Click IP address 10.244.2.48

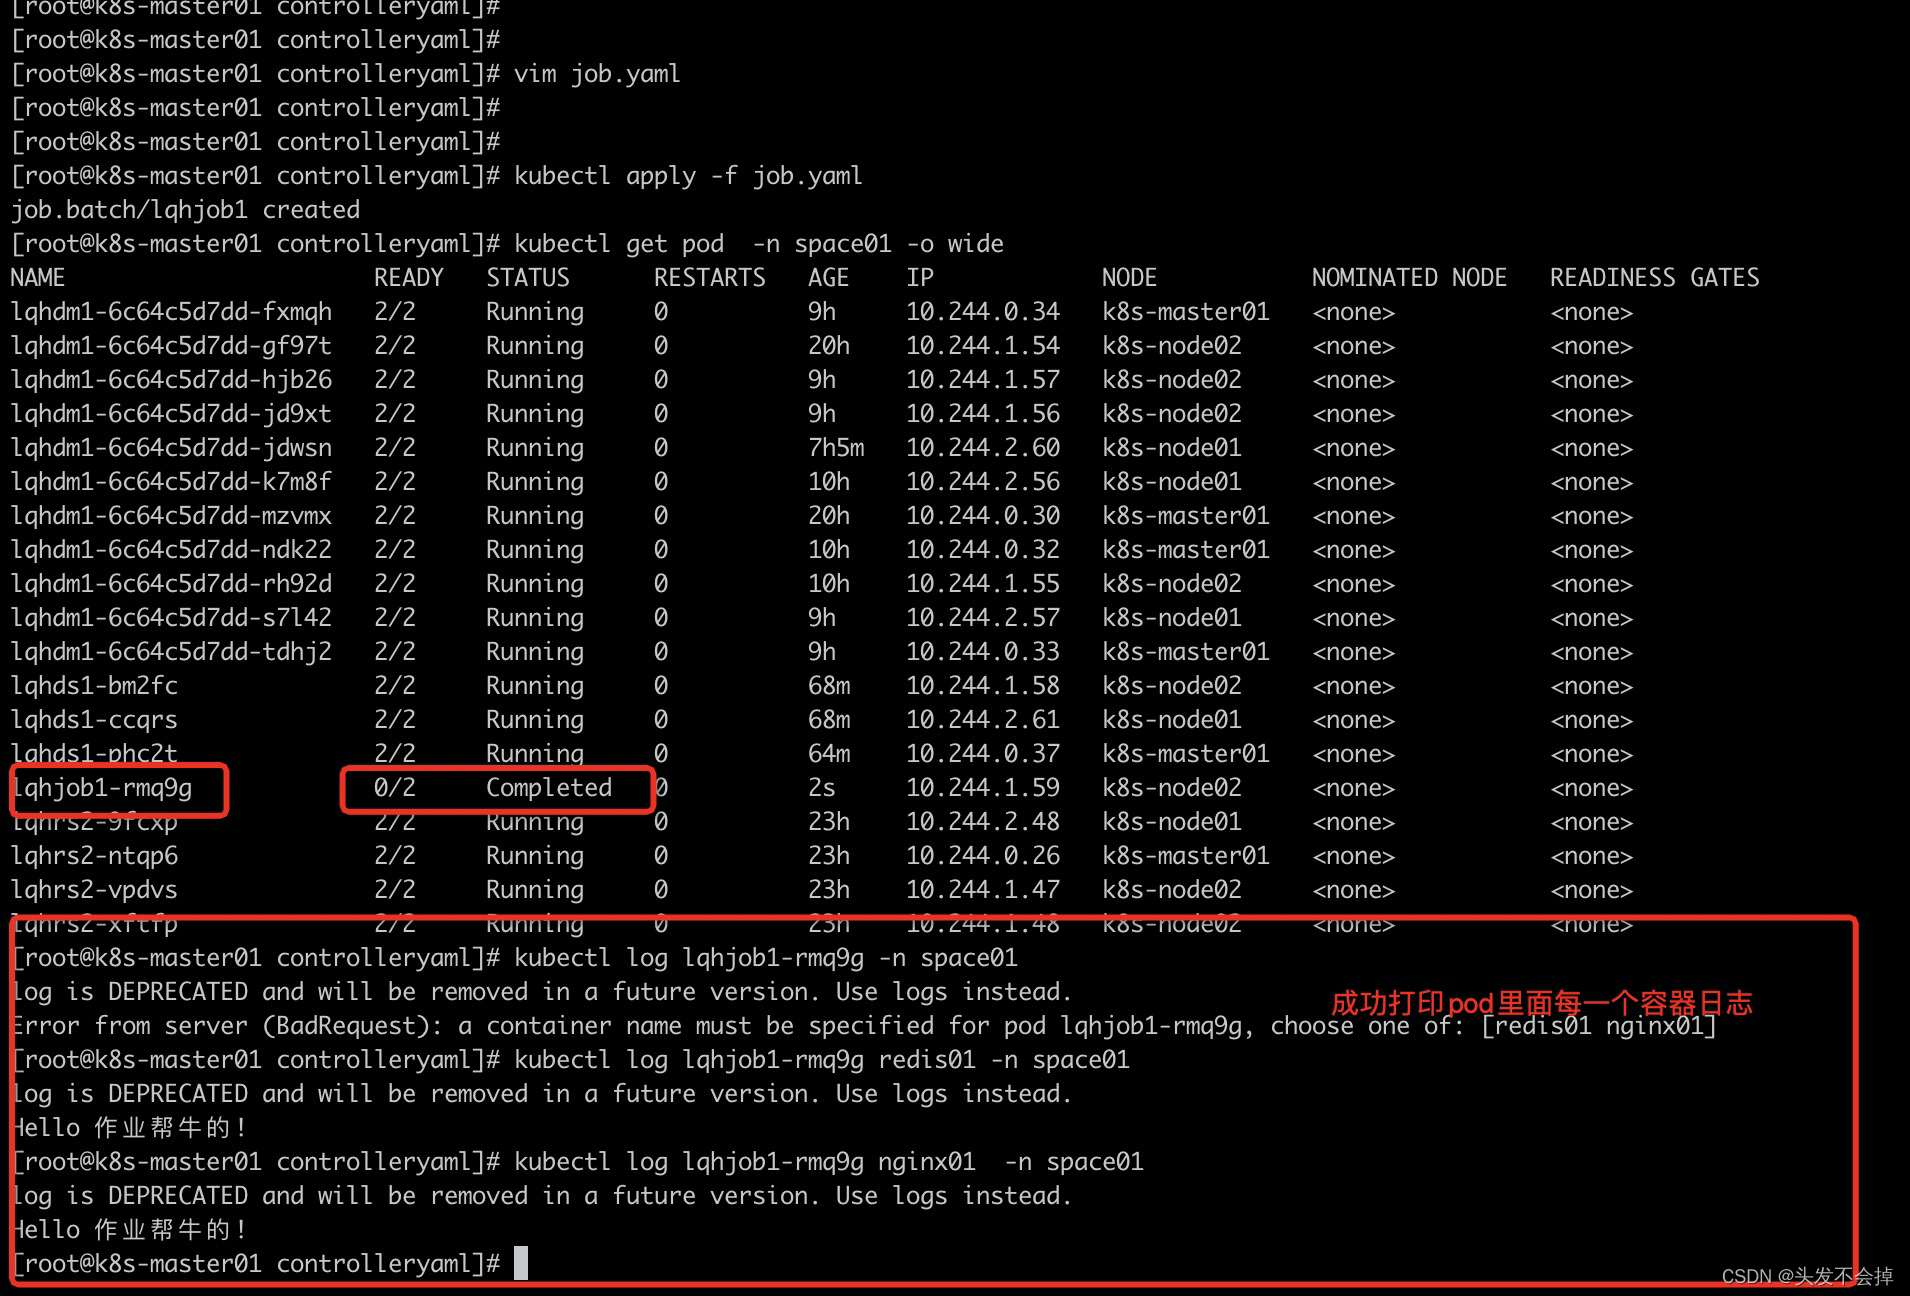[983, 822]
